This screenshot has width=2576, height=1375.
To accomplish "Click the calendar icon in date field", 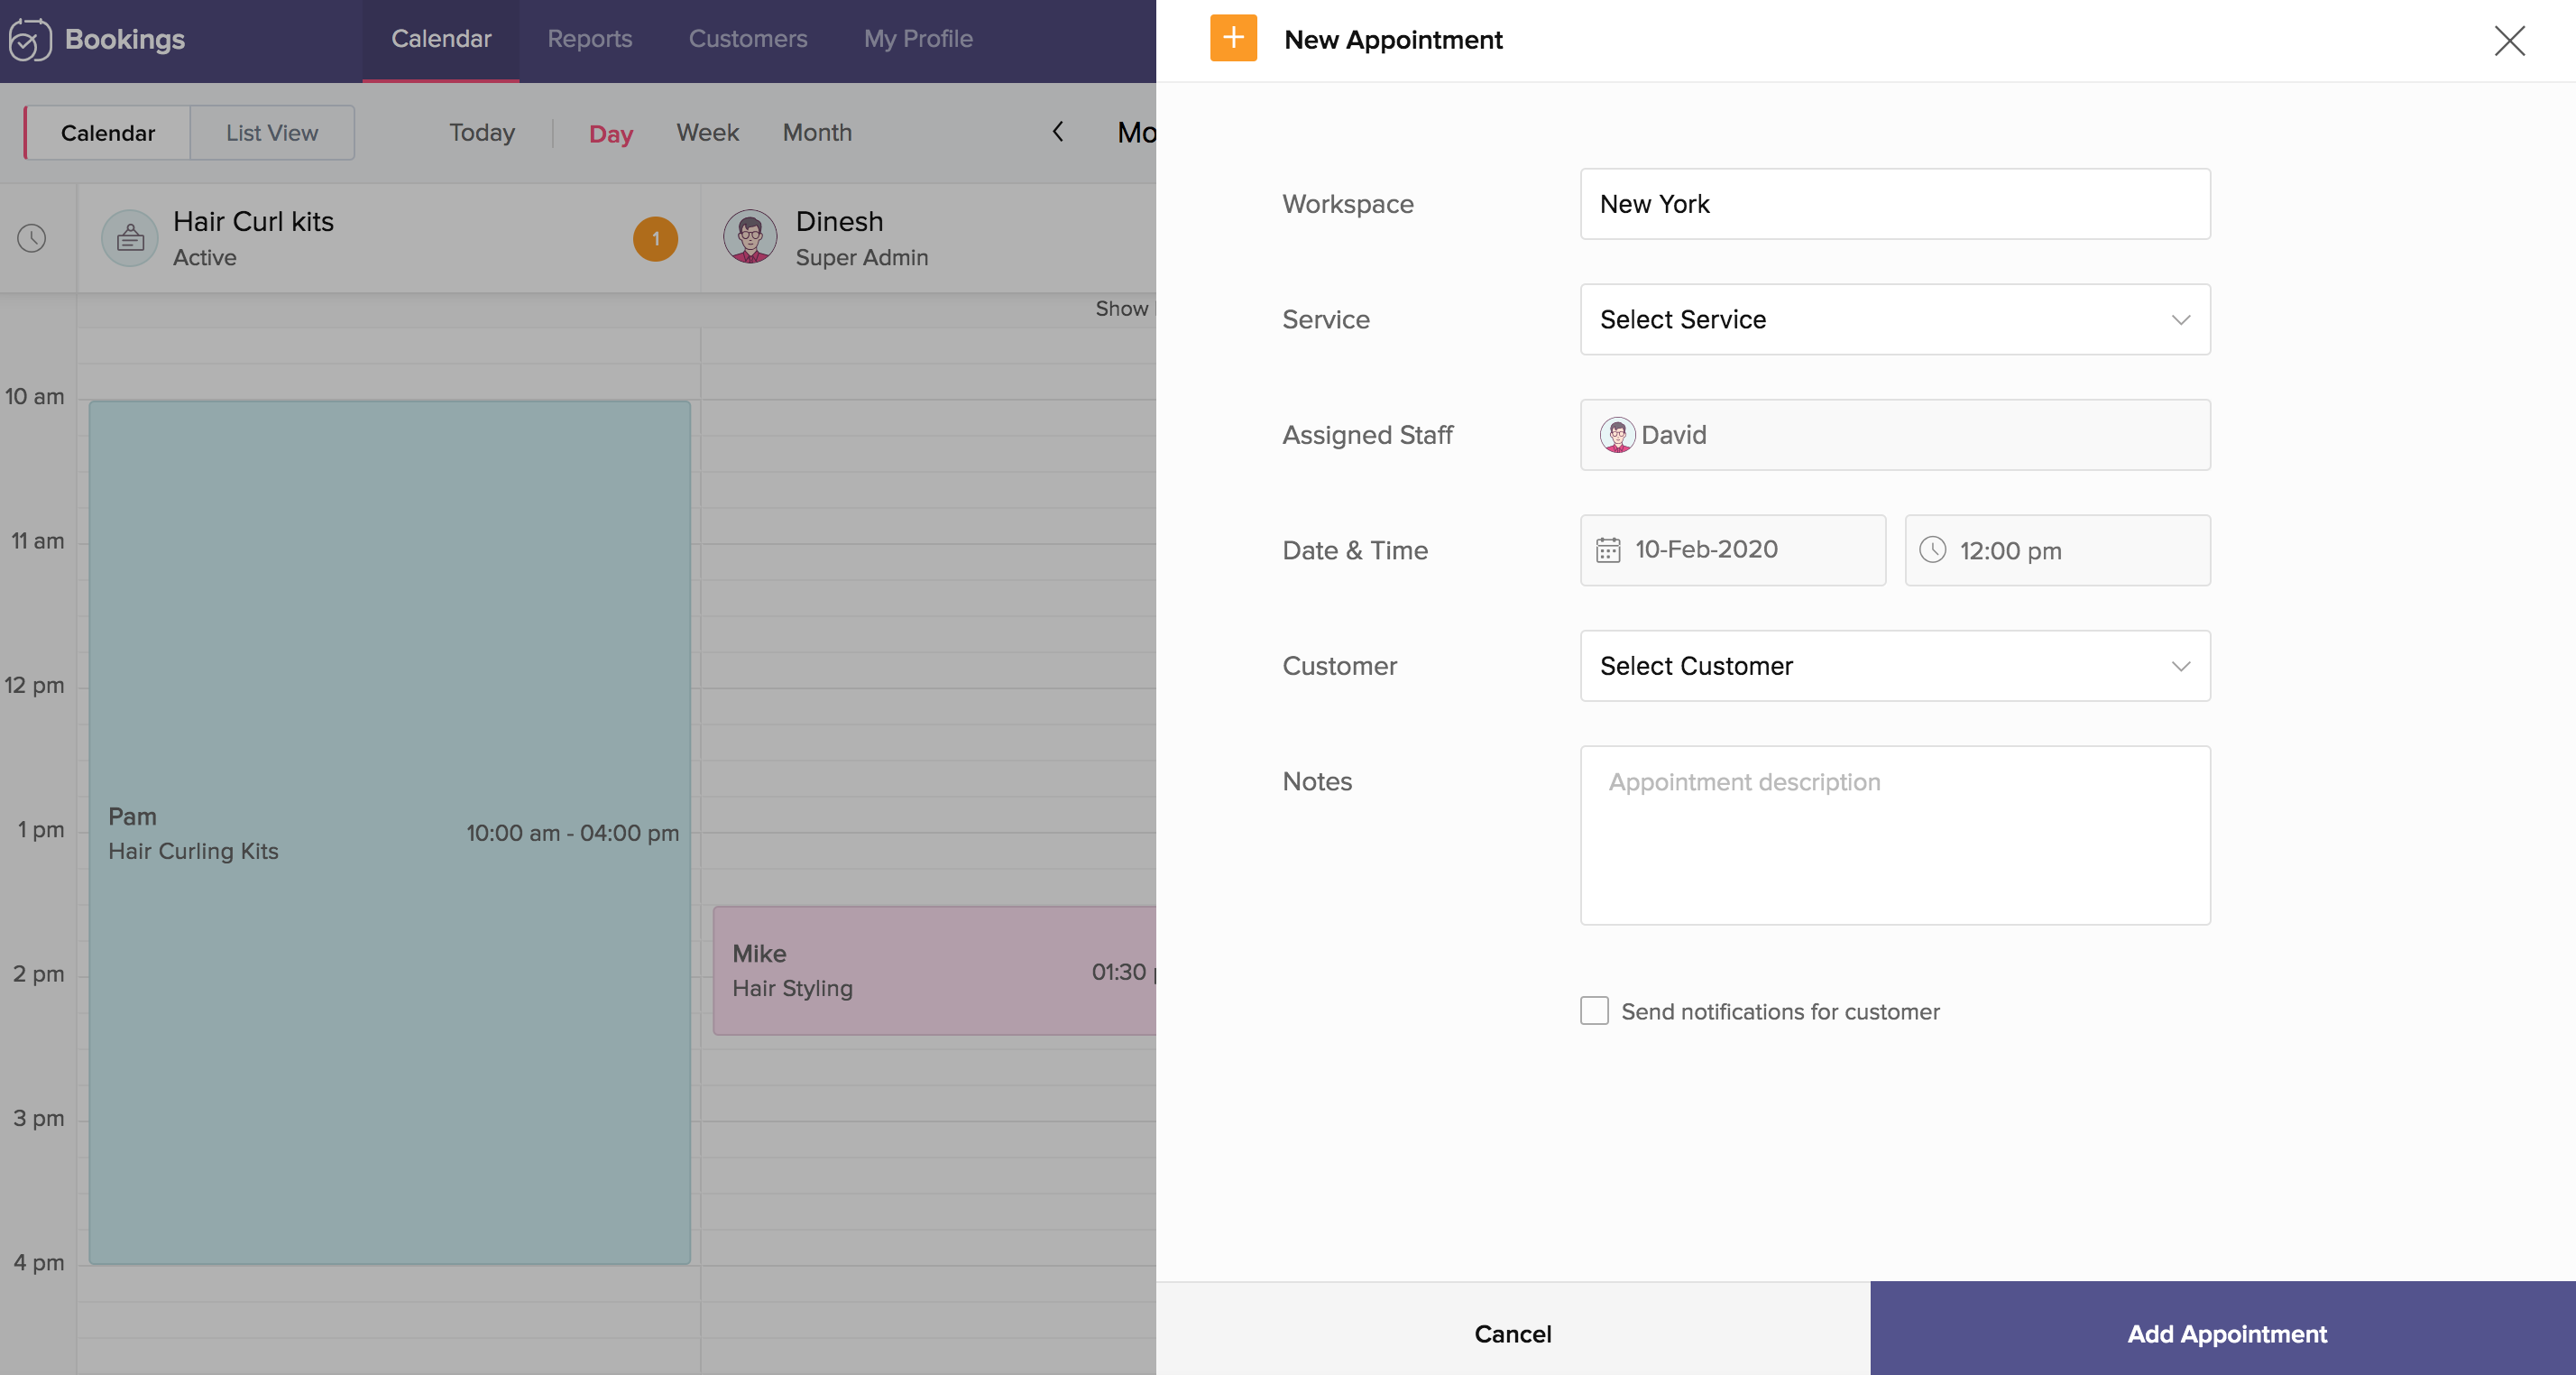I will pyautogui.click(x=1607, y=550).
